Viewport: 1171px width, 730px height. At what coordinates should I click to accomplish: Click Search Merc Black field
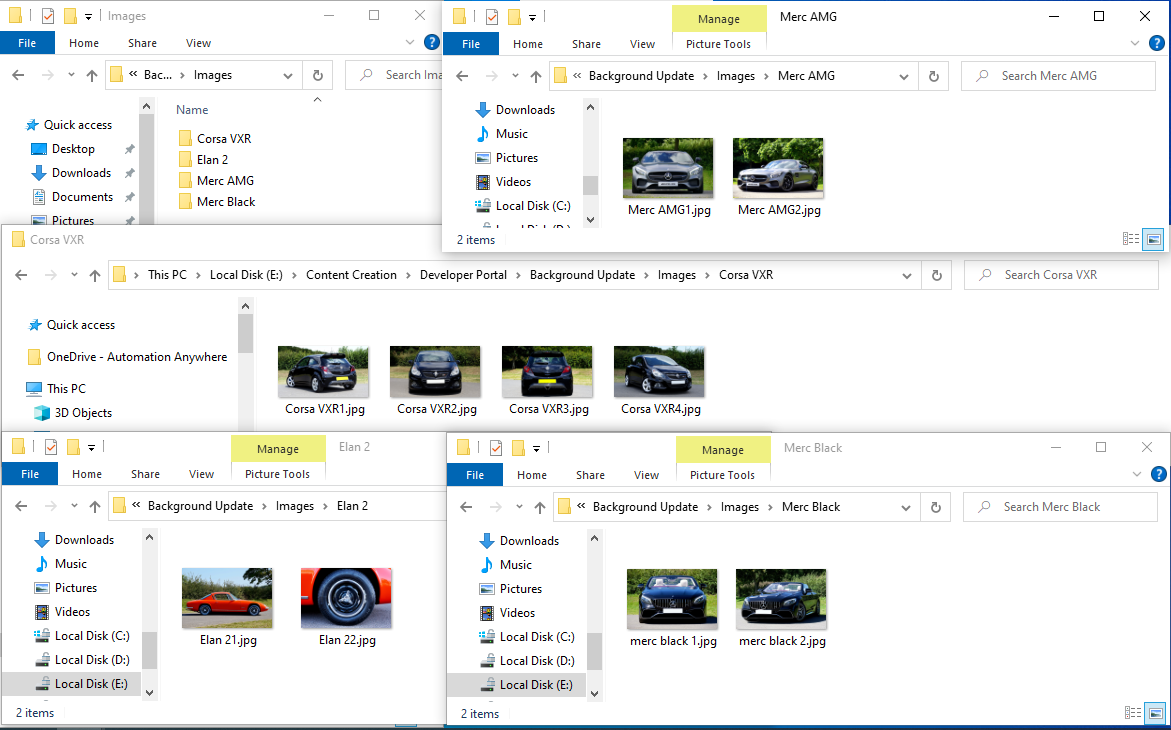pos(1060,507)
